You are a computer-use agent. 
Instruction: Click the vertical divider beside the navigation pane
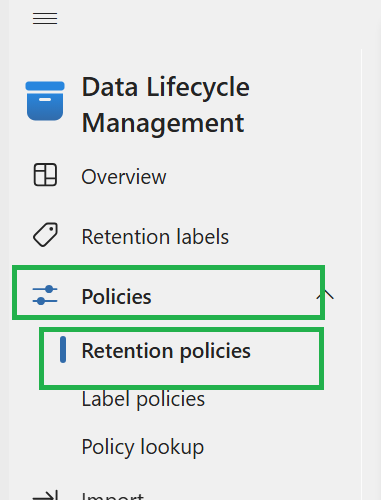361,275
